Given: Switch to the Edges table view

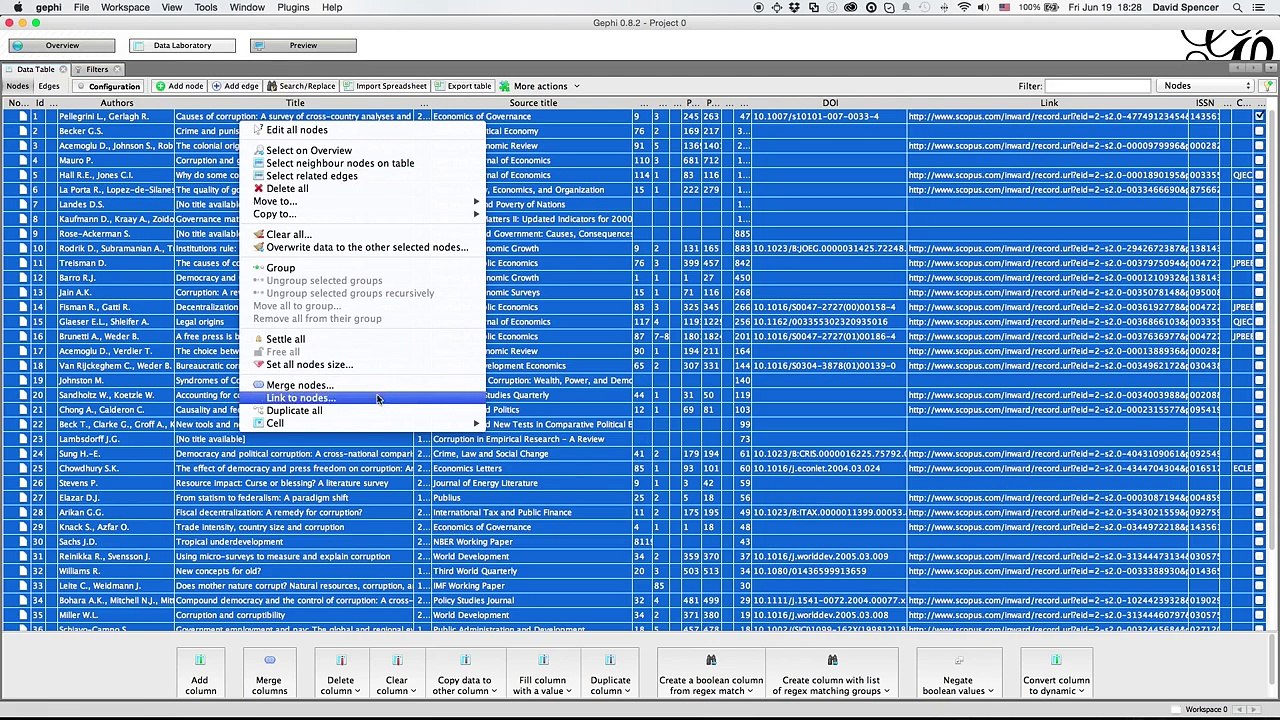Looking at the screenshot, I should coord(49,86).
